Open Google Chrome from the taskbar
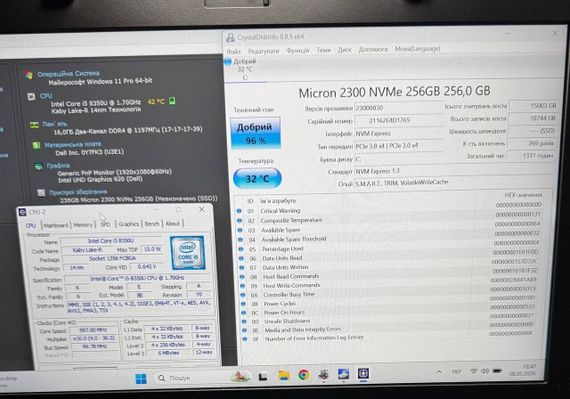The image size is (570, 399). 304,375
